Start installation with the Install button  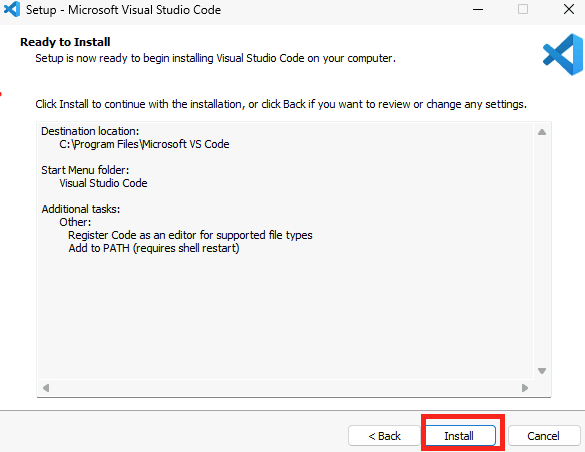[460, 436]
